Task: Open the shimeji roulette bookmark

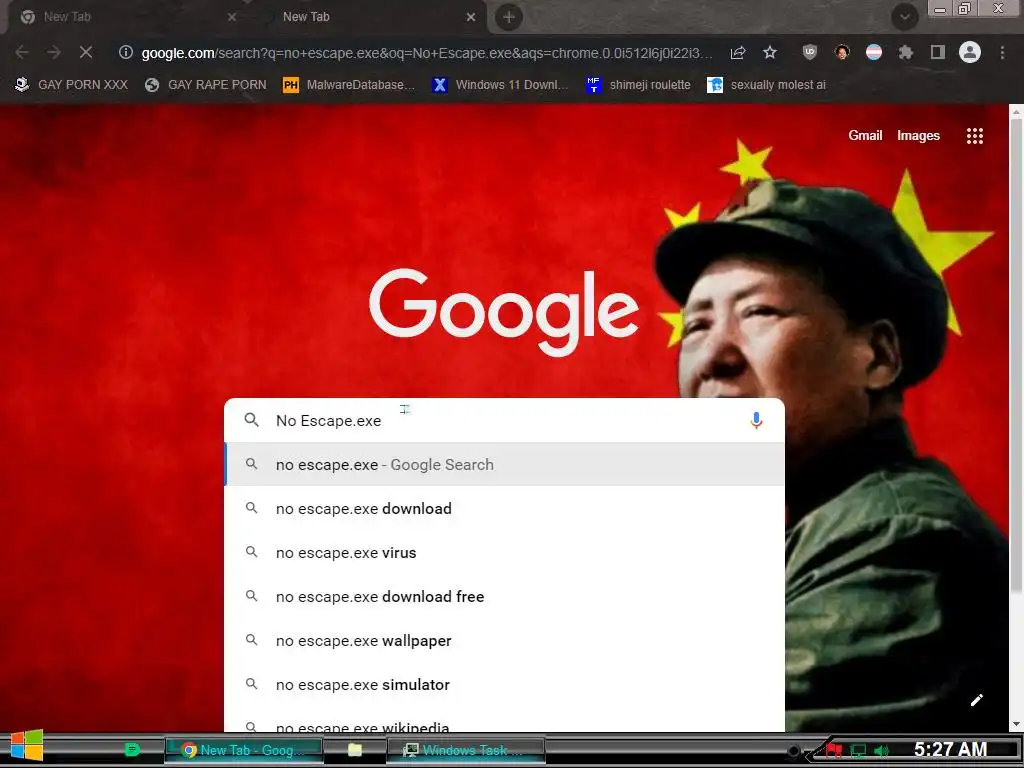Action: coord(638,85)
